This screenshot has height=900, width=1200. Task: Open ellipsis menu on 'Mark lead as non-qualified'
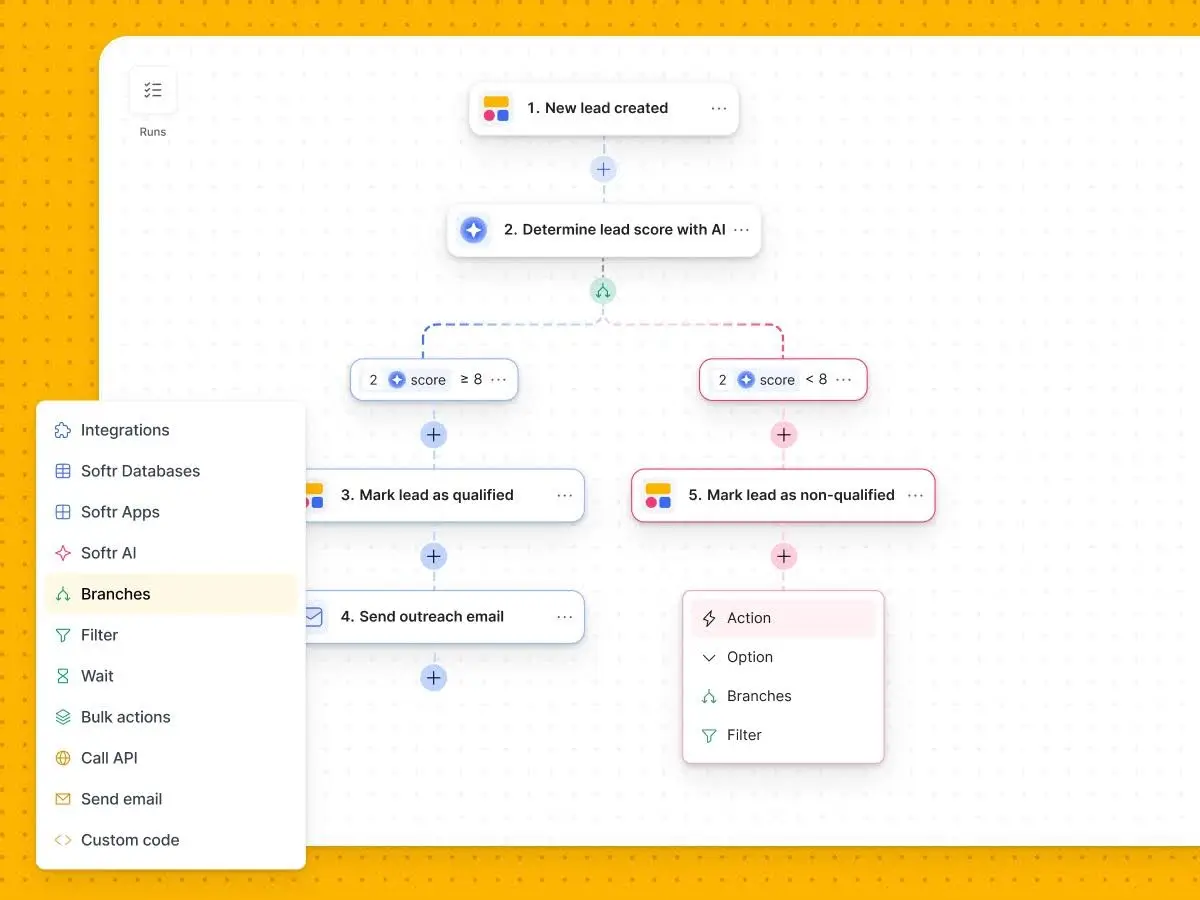915,495
